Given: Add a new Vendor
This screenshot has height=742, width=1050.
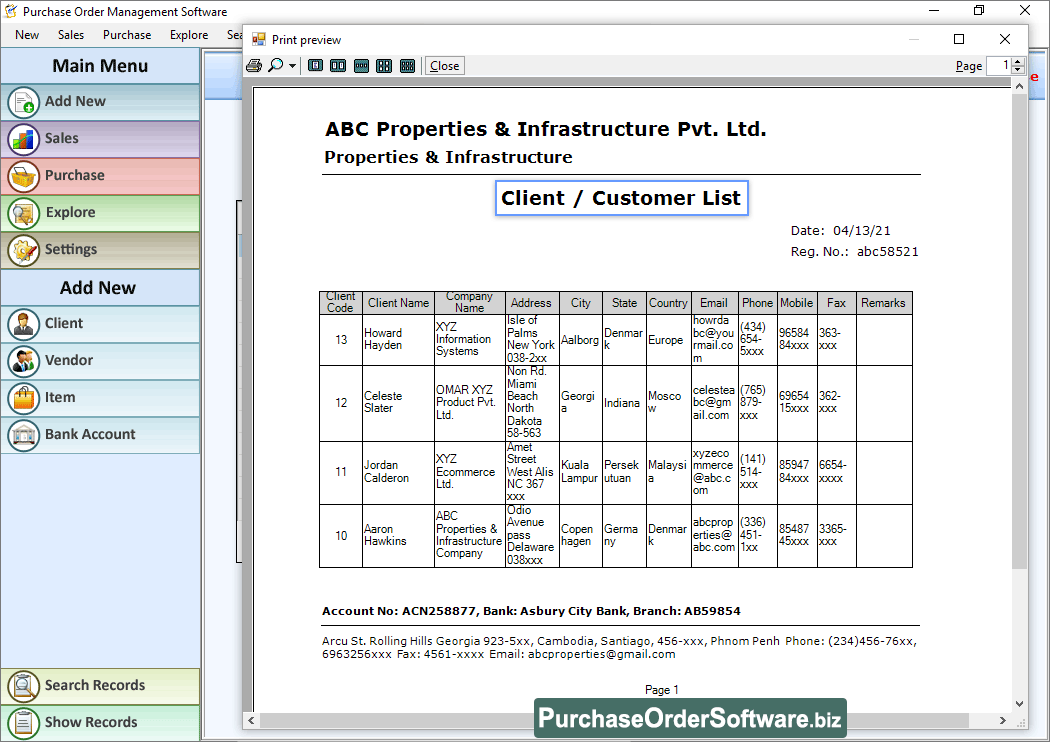Looking at the screenshot, I should pyautogui.click(x=100, y=361).
